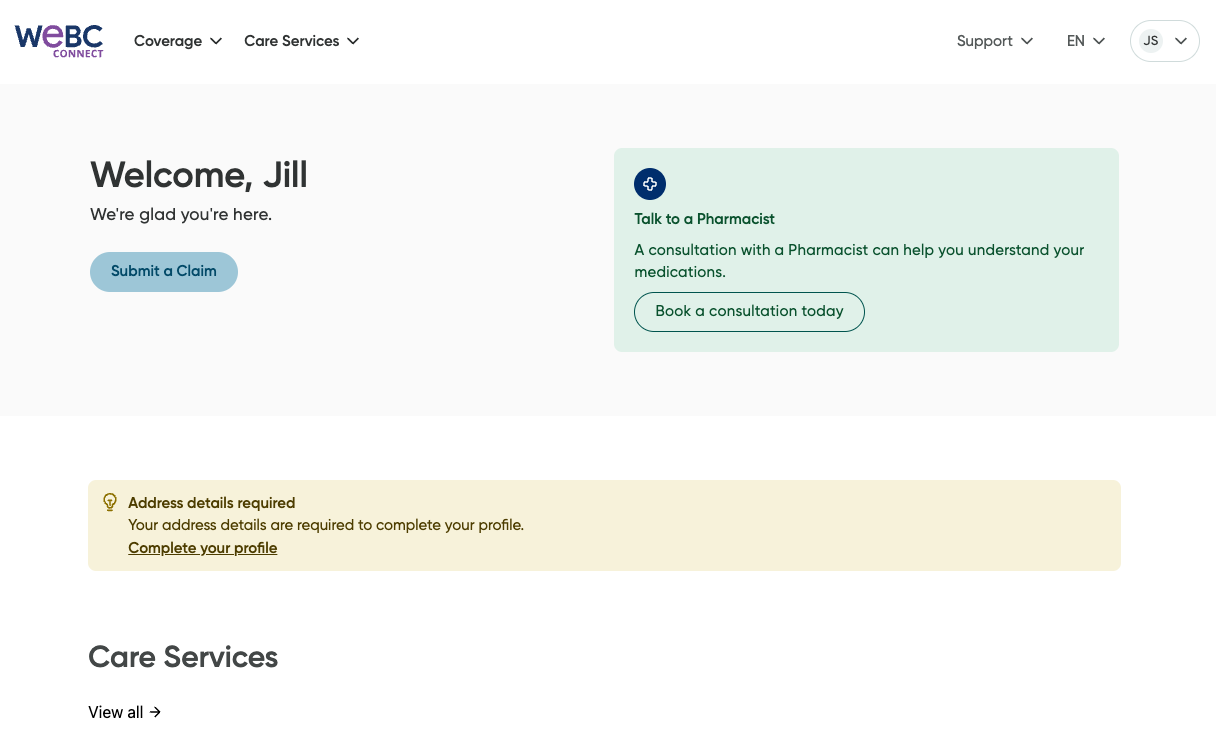Click the arrow beside View all
This screenshot has height=749, width=1216.
click(155, 712)
